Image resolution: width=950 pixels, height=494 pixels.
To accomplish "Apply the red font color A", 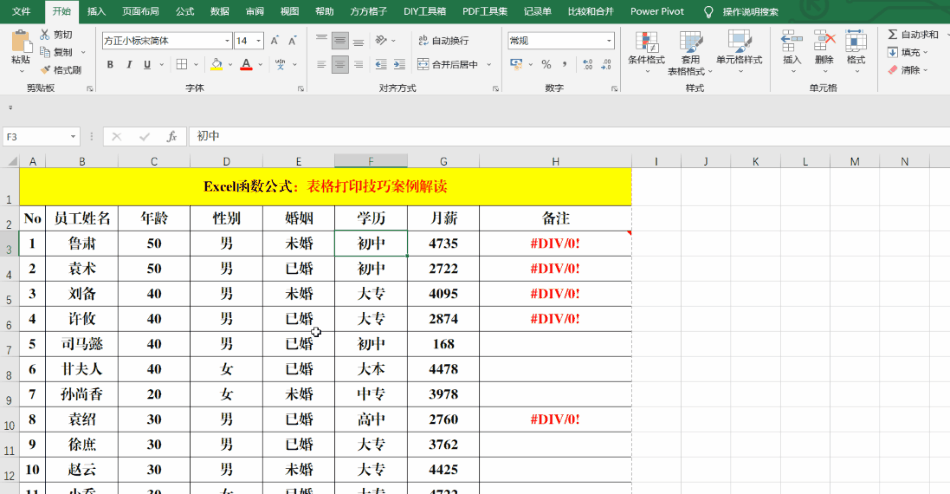I will click(246, 64).
